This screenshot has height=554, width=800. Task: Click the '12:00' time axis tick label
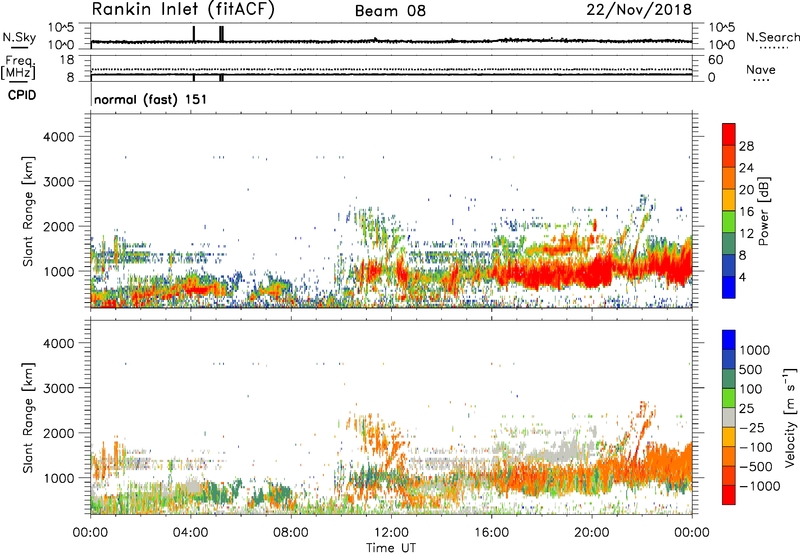coord(391,533)
